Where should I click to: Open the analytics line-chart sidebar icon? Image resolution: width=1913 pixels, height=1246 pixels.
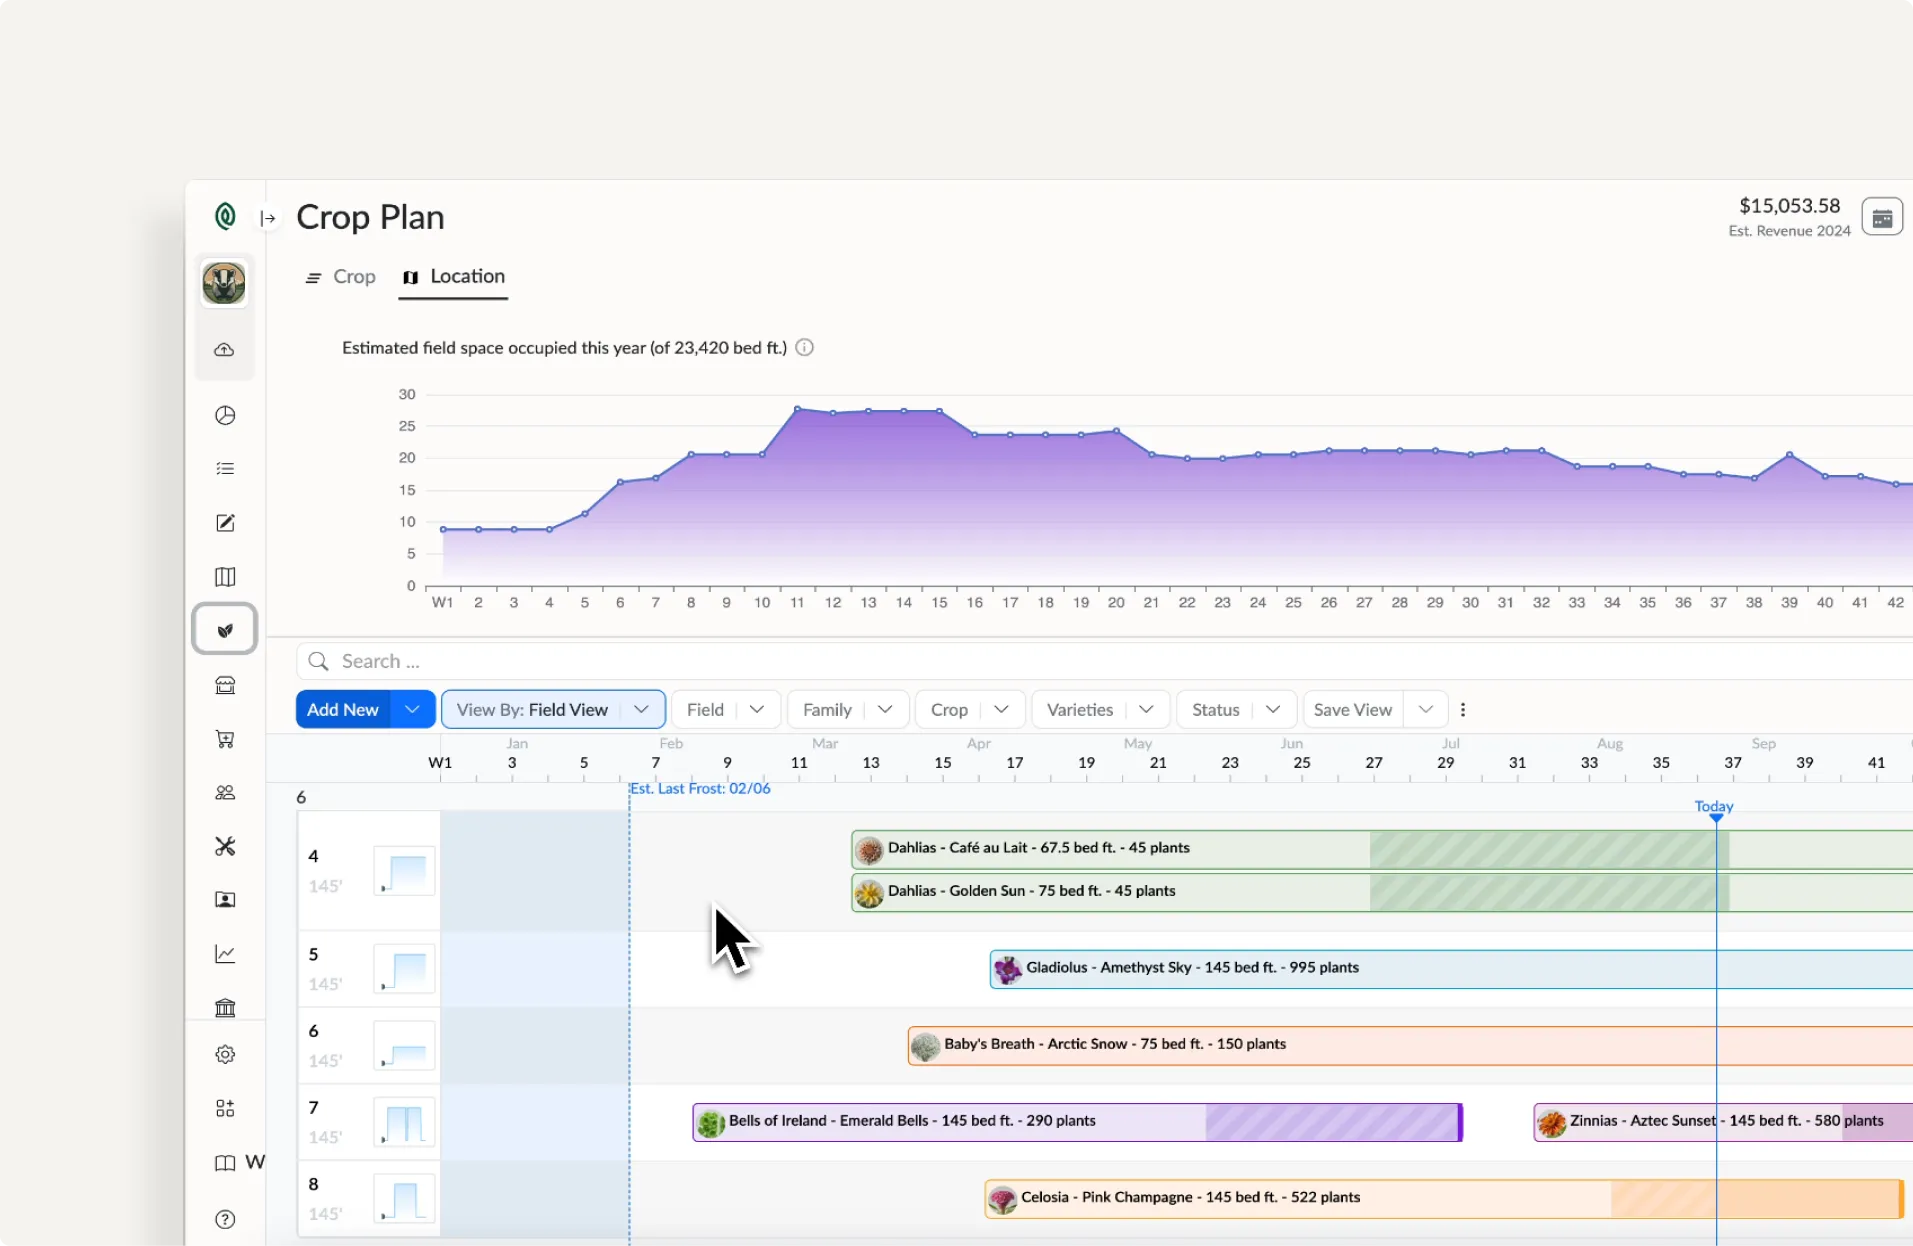(x=224, y=954)
